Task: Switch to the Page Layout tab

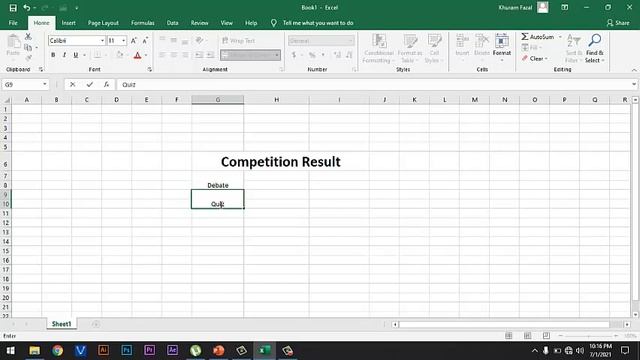Action: pyautogui.click(x=103, y=23)
